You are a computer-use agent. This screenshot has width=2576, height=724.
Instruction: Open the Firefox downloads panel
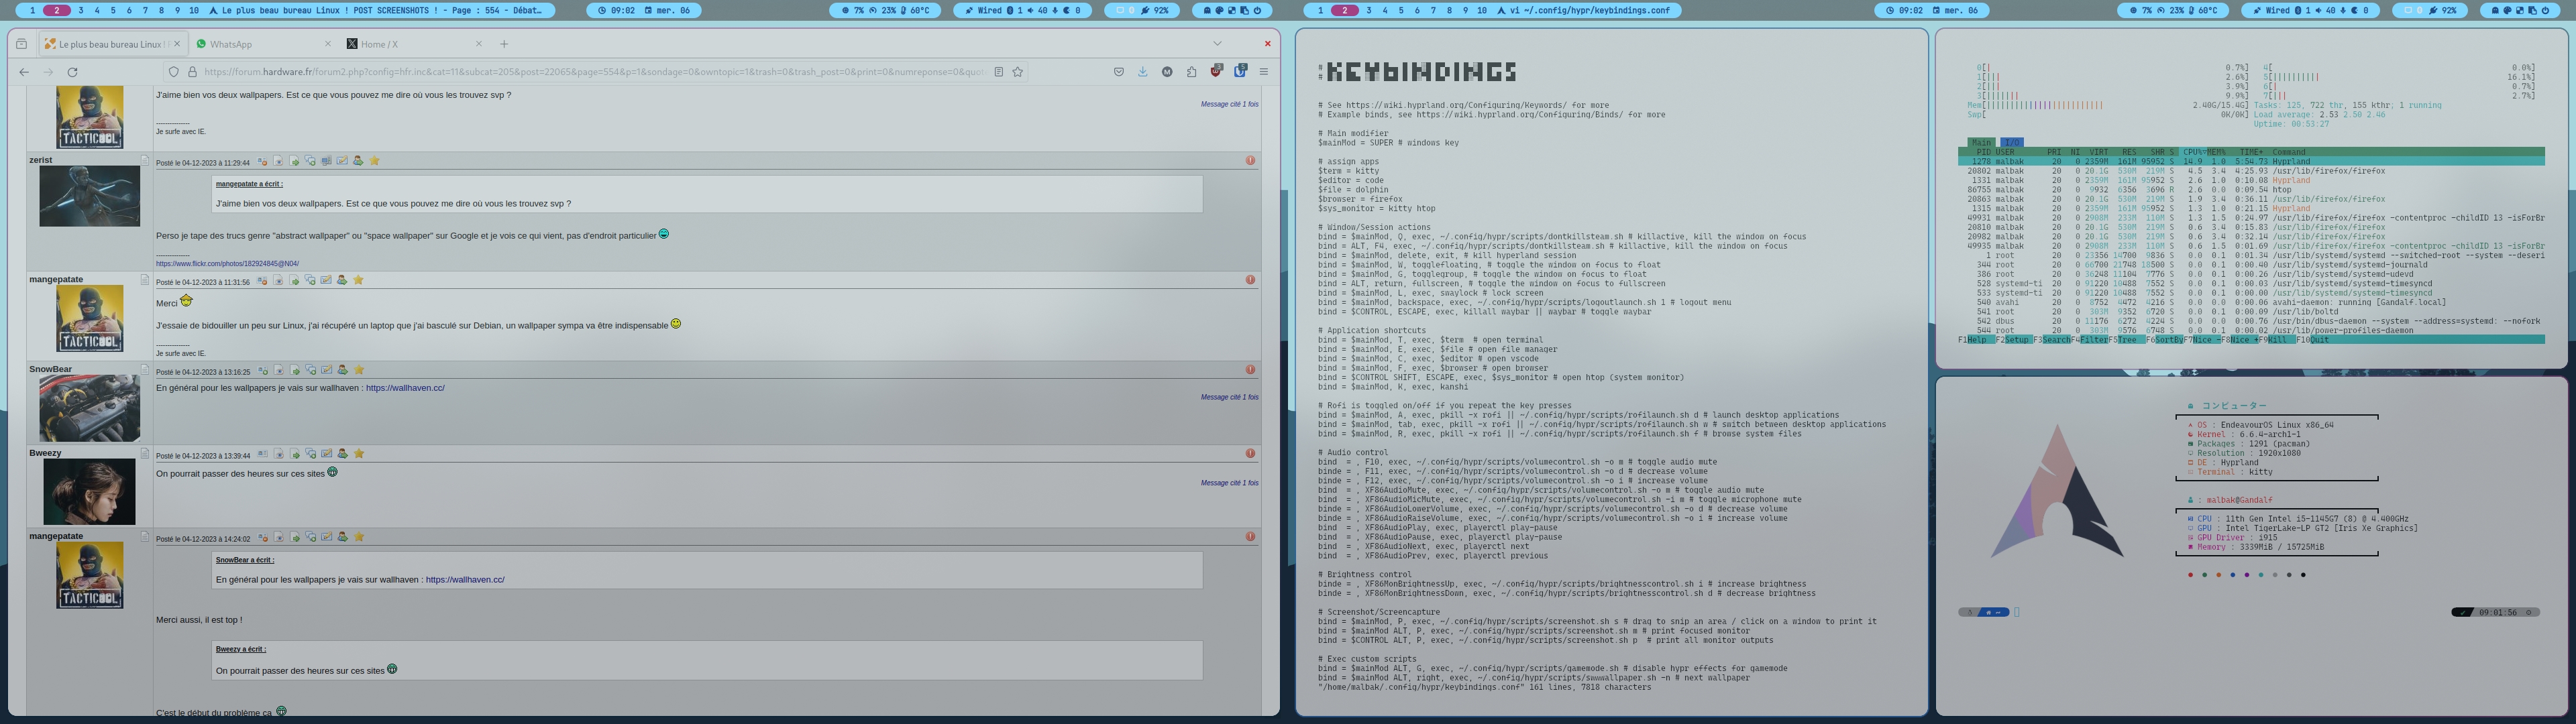[1142, 72]
